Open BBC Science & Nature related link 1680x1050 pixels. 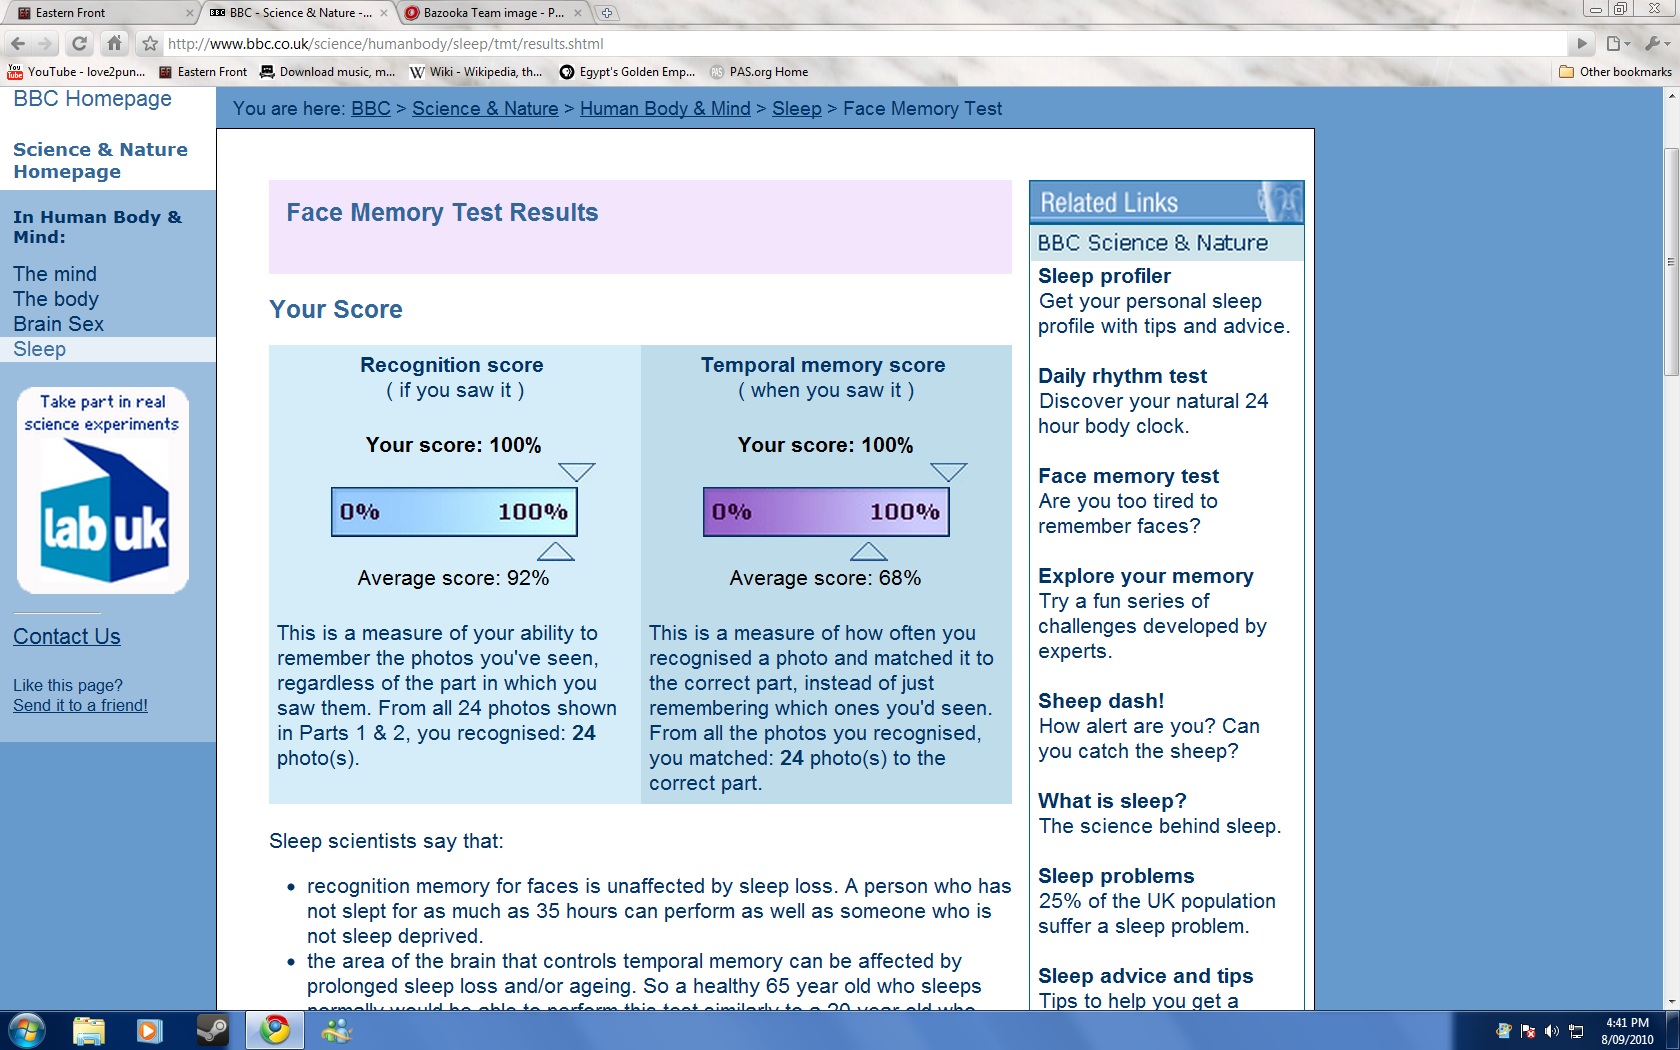click(1153, 243)
